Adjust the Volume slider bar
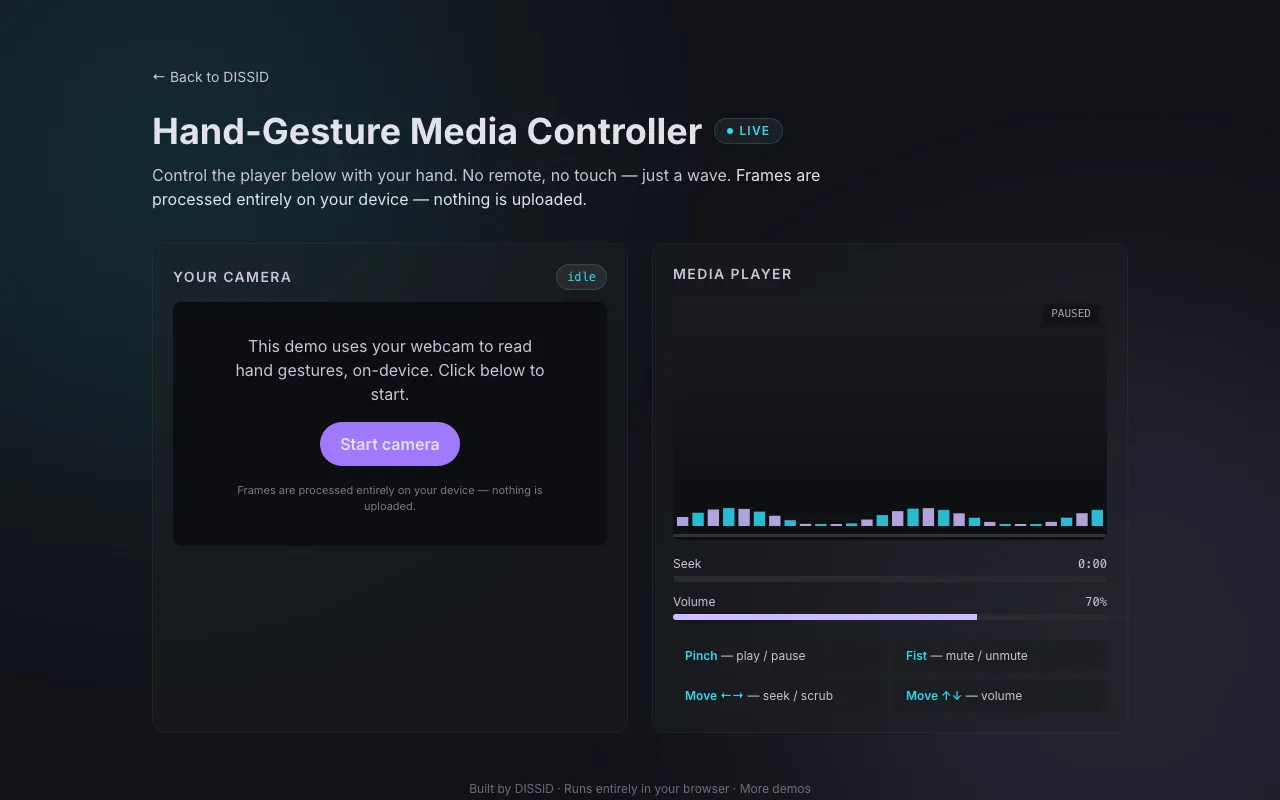 click(x=890, y=617)
